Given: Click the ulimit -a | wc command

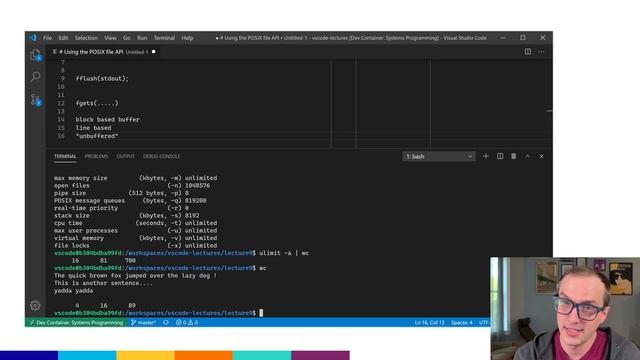Looking at the screenshot, I should point(284,253).
